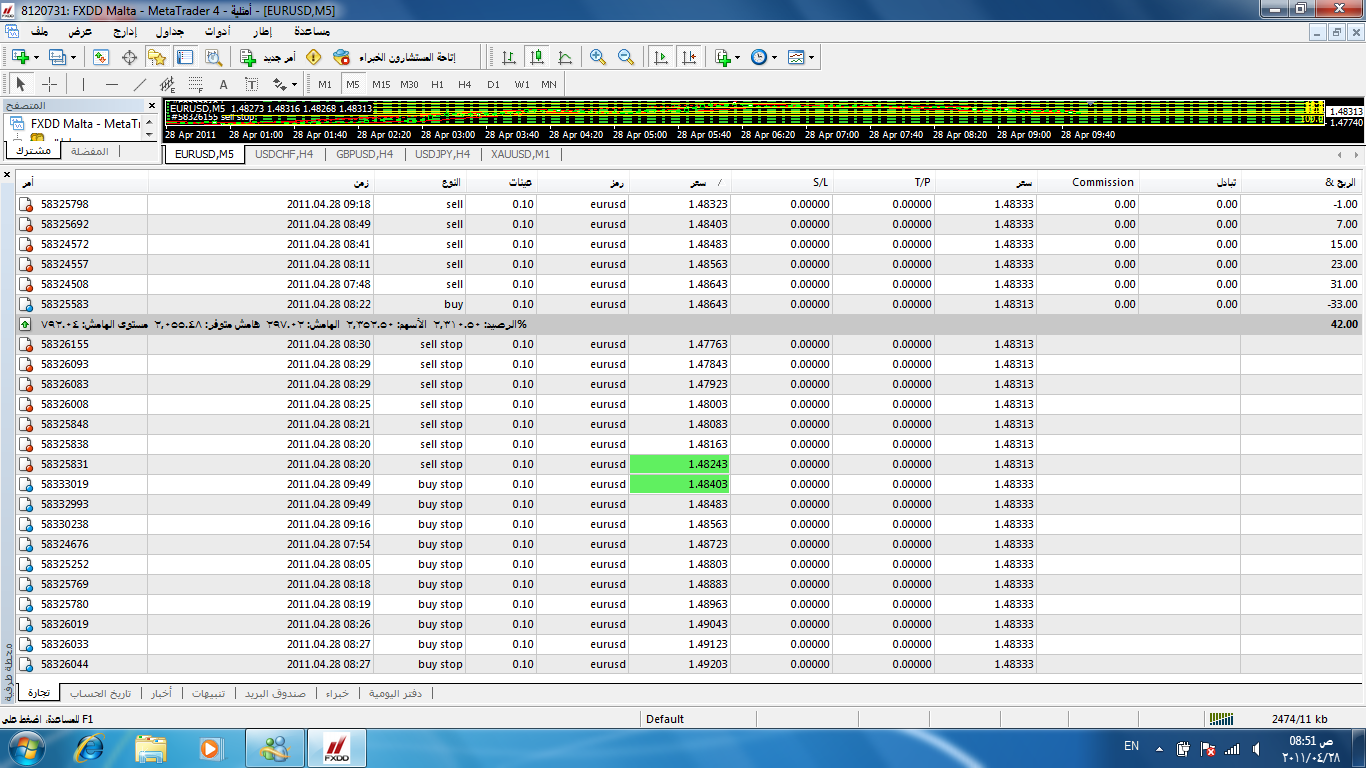
Task: Click the Expert Advisors enable button
Action: click(x=394, y=57)
